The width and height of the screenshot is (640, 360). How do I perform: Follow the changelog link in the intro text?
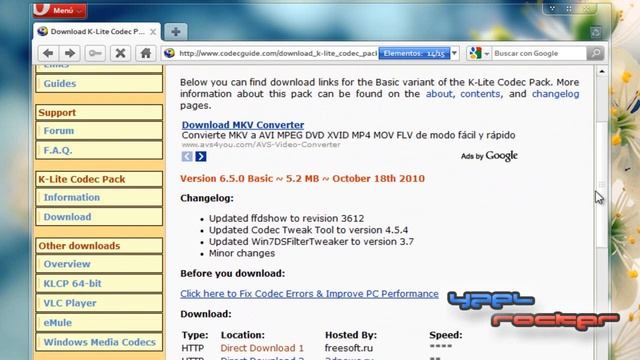(556, 94)
